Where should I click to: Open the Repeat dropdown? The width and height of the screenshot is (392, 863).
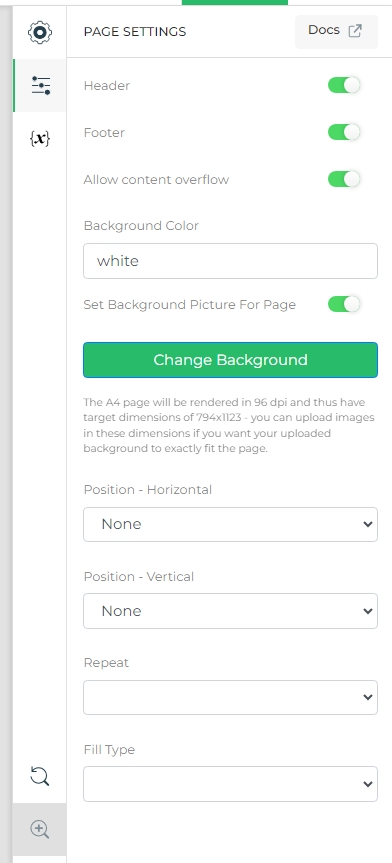(x=230, y=697)
